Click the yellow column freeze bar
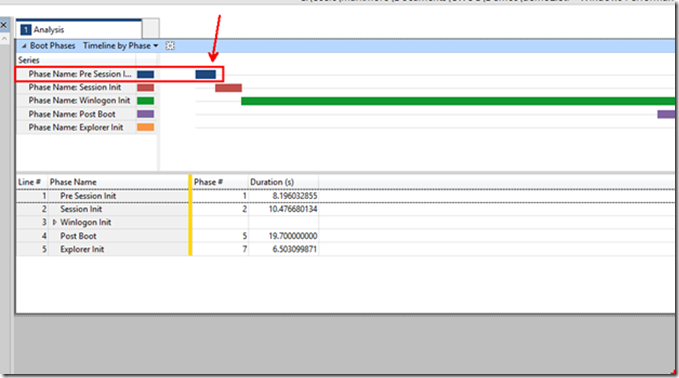Image resolution: width=679 pixels, height=378 pixels. 190,215
